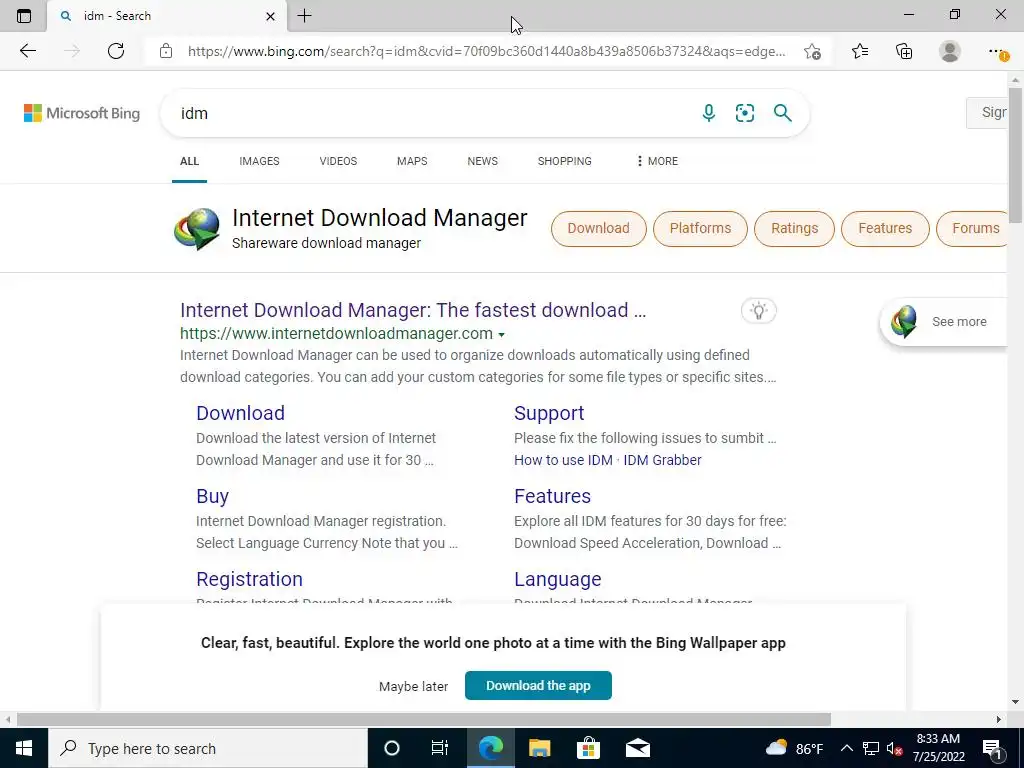The width and height of the screenshot is (1024, 768).
Task: Go back to the previous page
Action: [x=27, y=51]
